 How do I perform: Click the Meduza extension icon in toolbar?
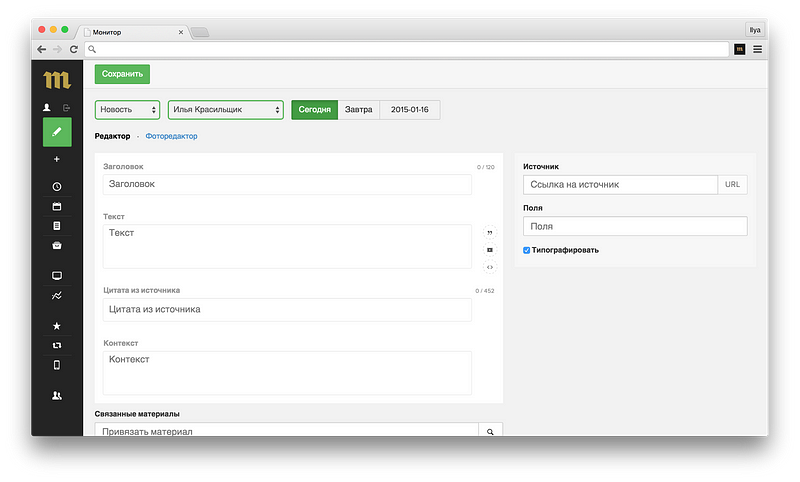[739, 49]
